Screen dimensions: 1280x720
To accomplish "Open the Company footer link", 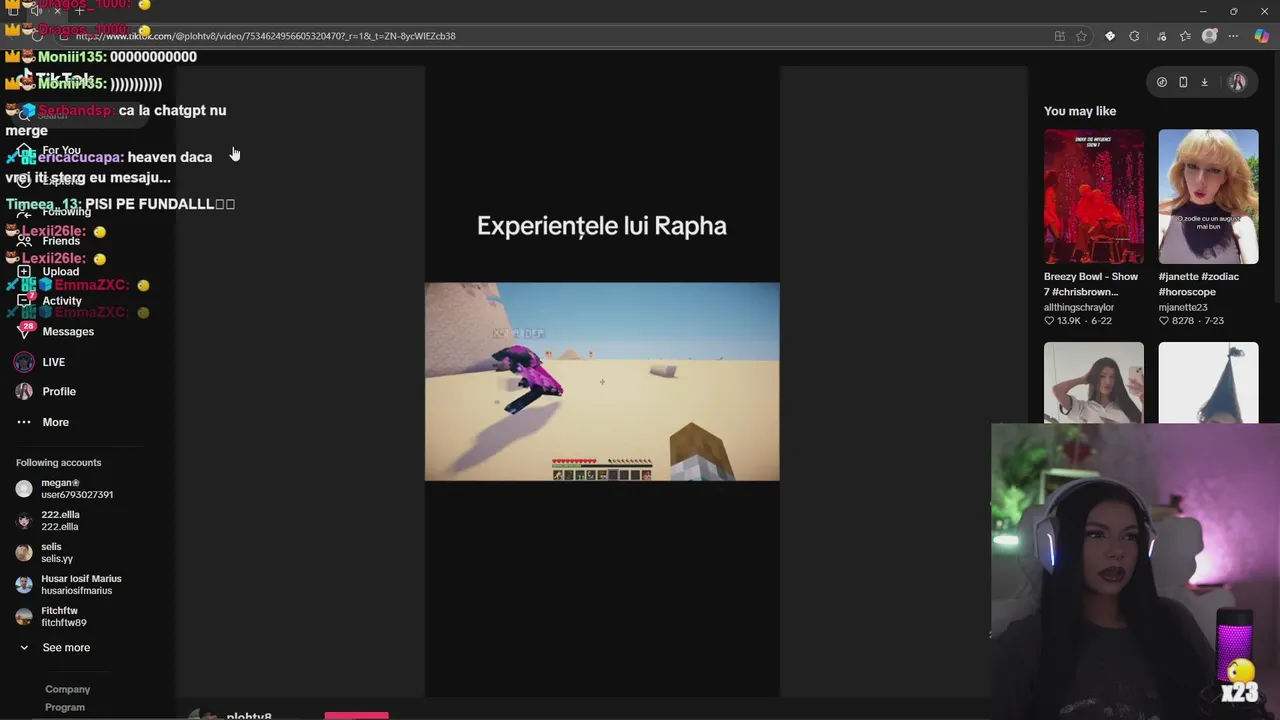I will tap(67, 689).
